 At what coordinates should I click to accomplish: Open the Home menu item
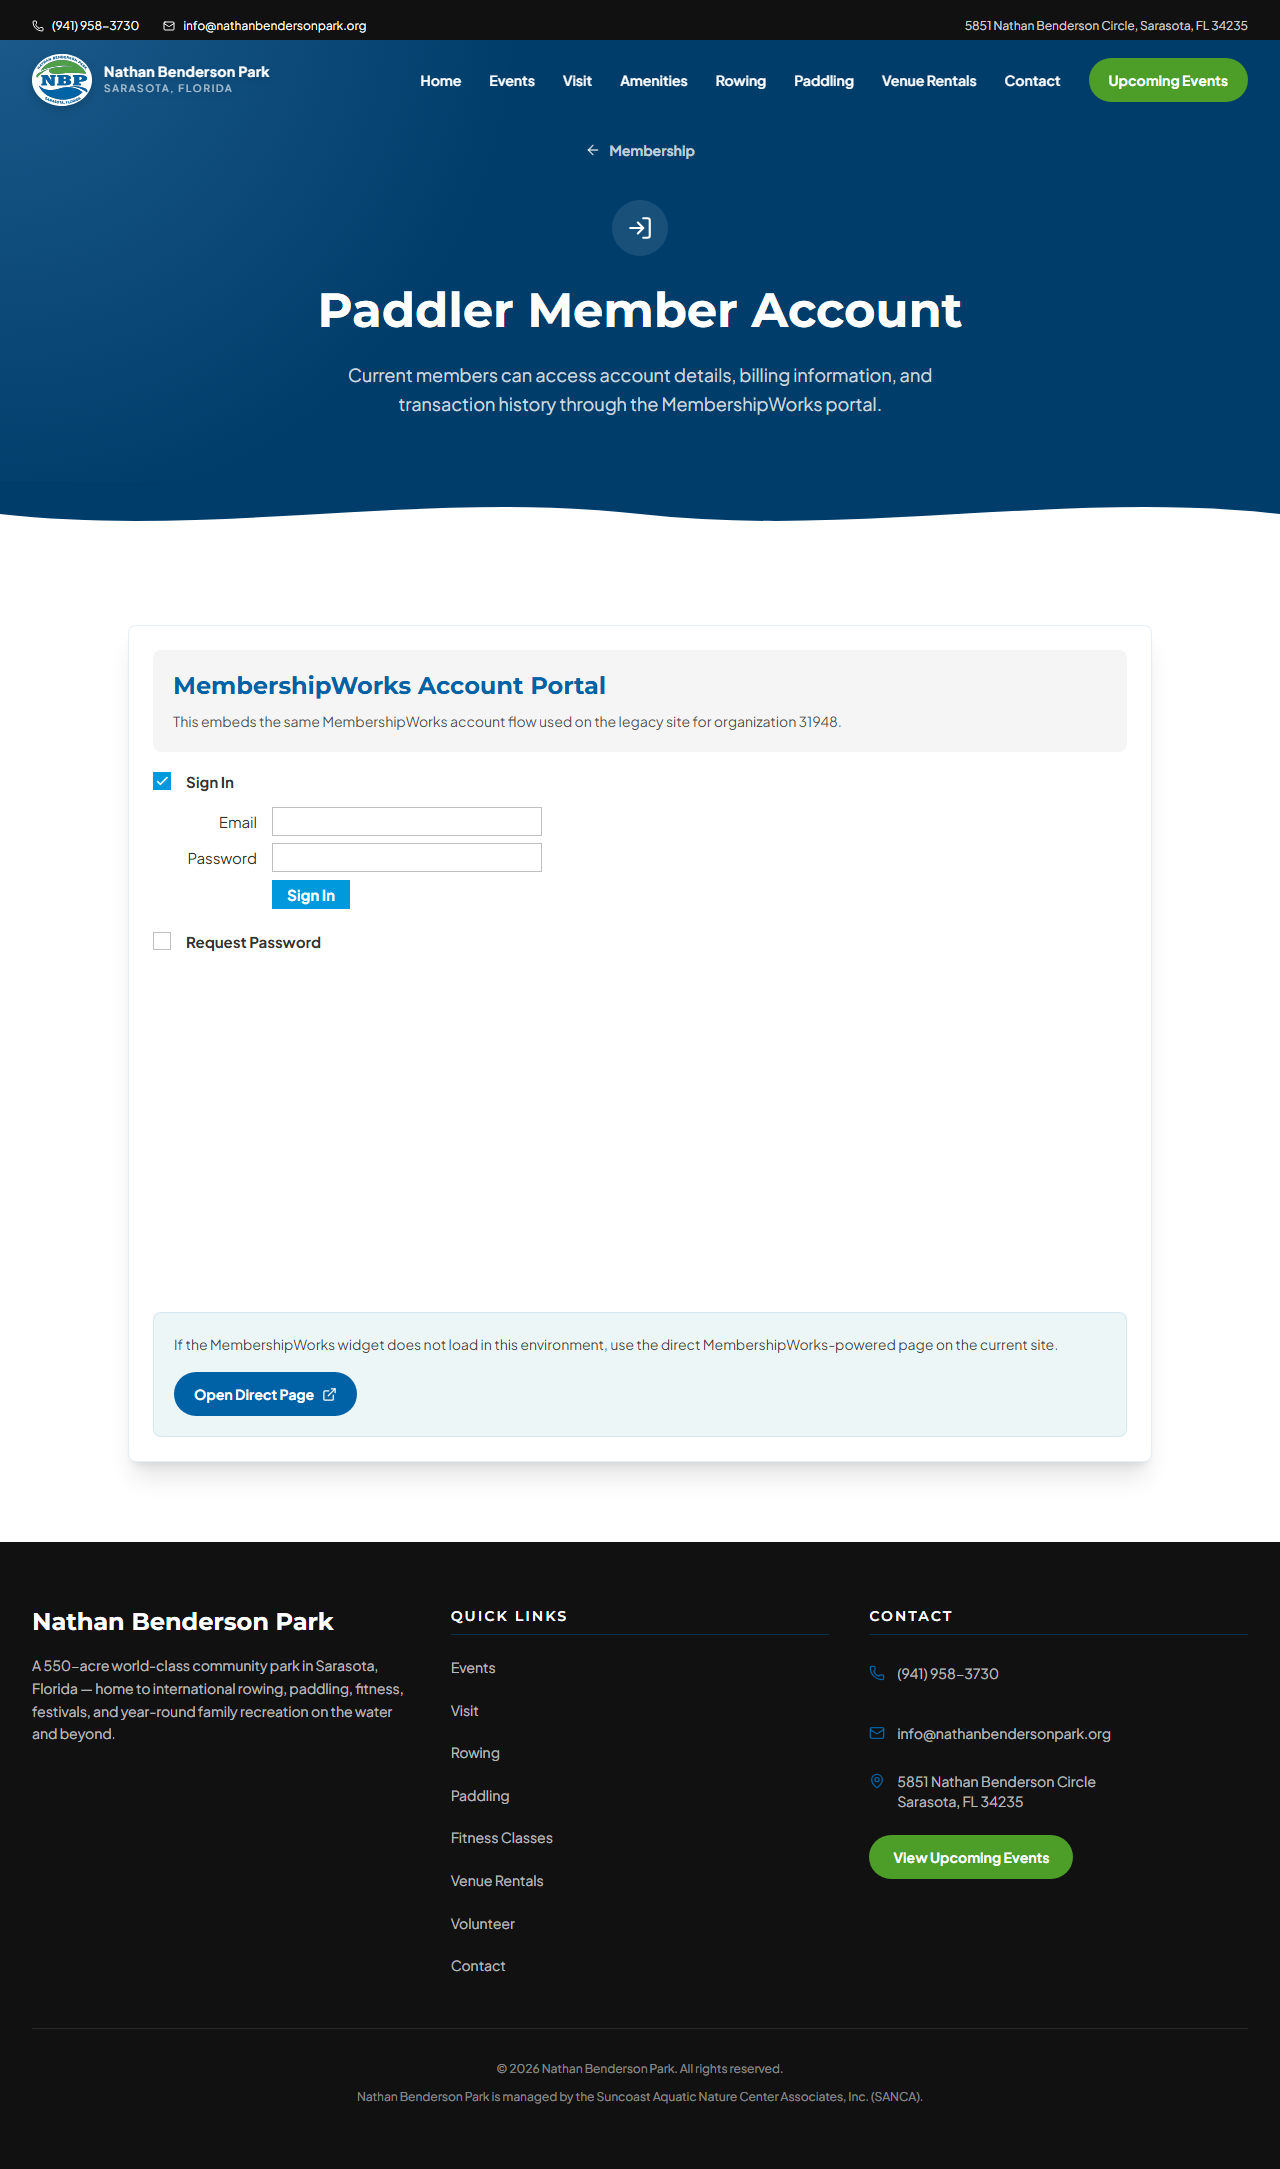click(440, 81)
